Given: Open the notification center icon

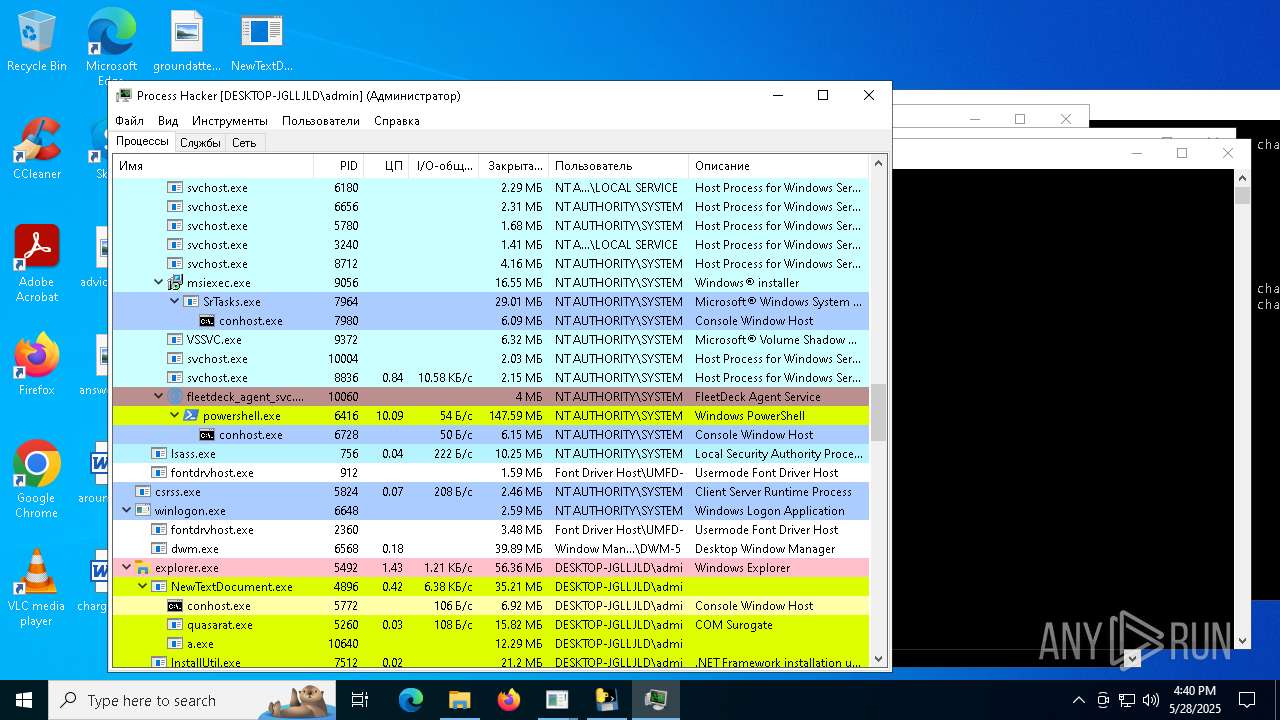Looking at the screenshot, I should tap(1247, 700).
